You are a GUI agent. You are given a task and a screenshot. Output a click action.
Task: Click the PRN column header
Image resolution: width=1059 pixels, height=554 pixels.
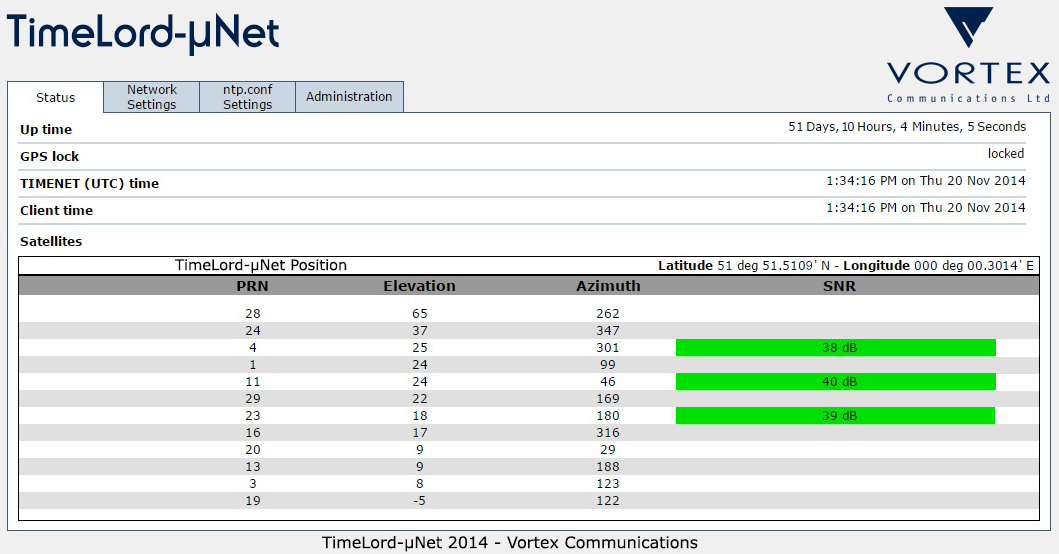tap(252, 286)
